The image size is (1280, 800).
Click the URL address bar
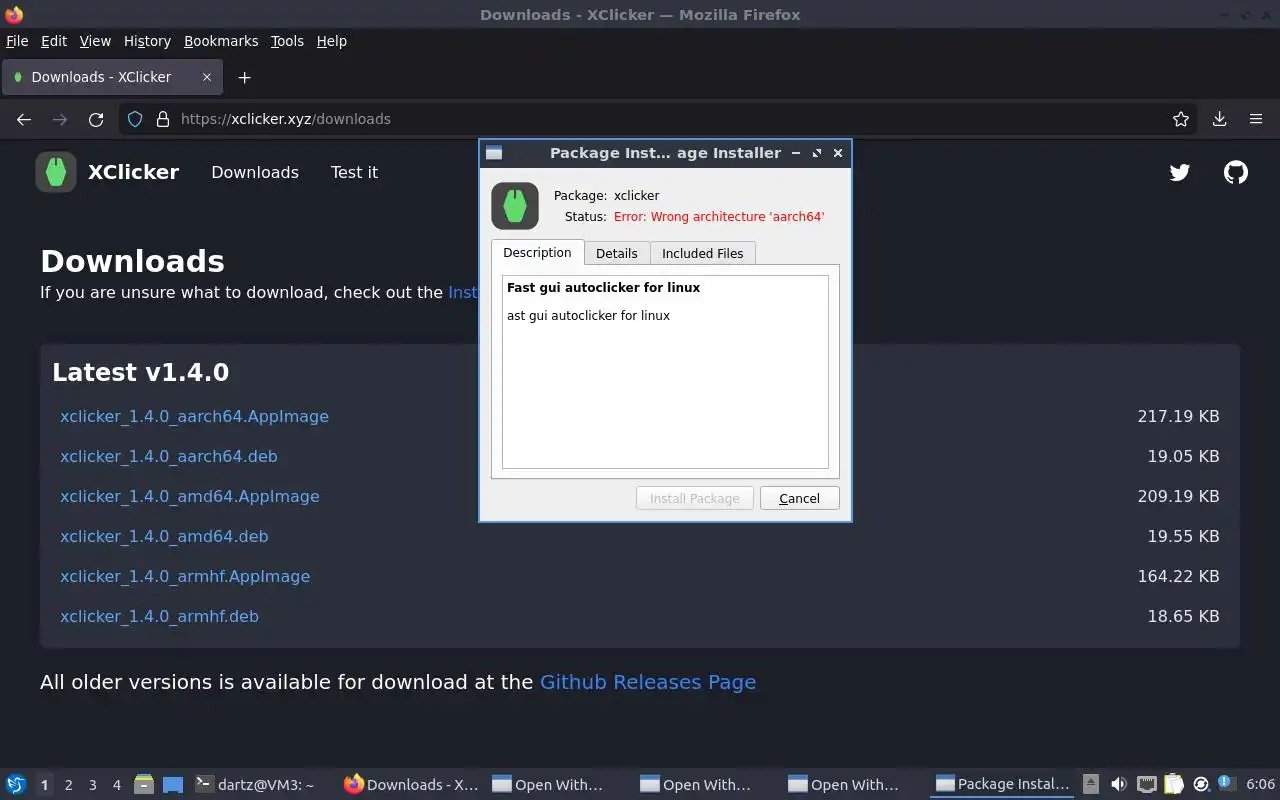(660, 119)
